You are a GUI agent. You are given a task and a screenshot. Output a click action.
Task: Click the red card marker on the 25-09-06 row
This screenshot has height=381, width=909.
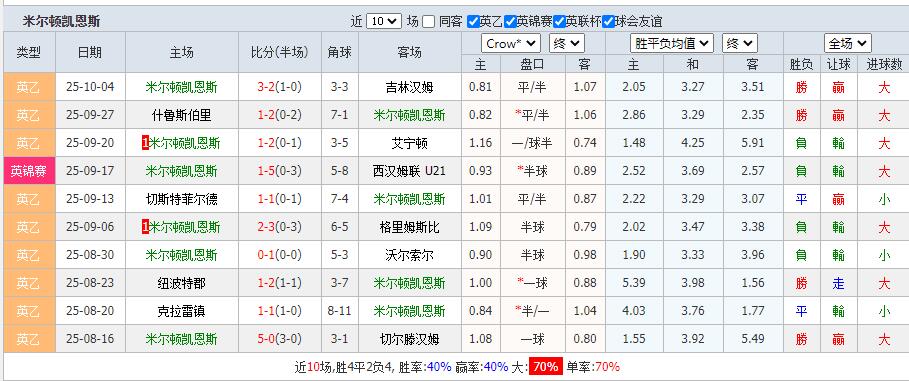click(x=146, y=227)
